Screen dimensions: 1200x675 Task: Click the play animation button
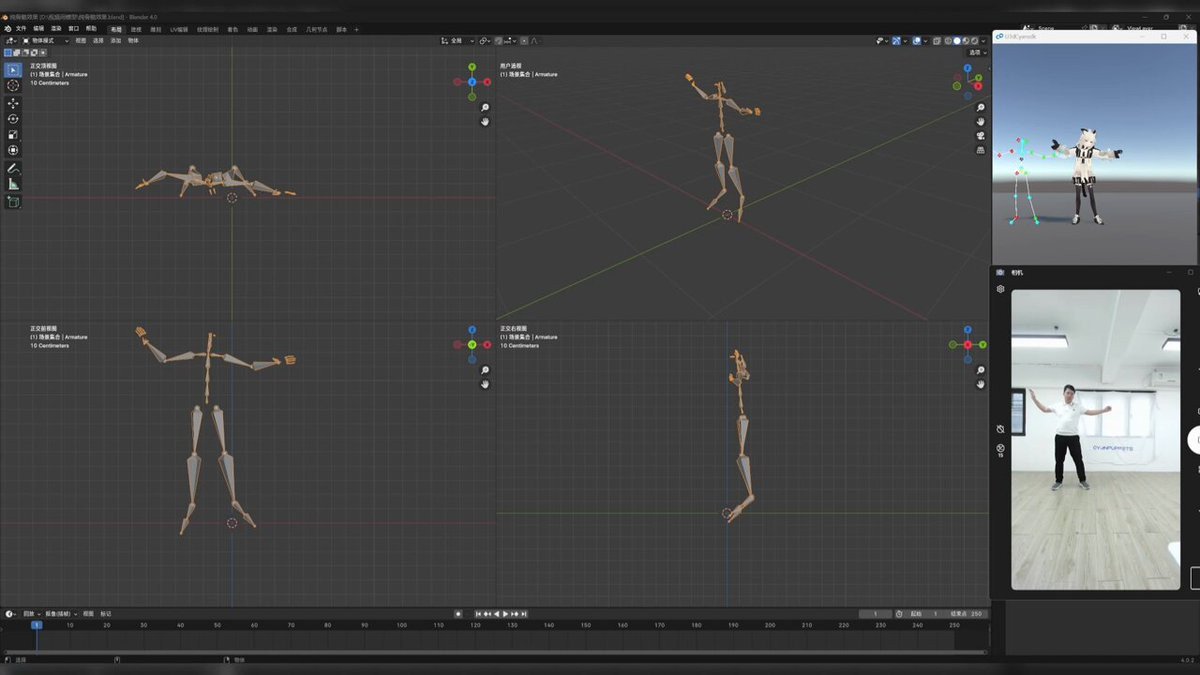click(505, 614)
